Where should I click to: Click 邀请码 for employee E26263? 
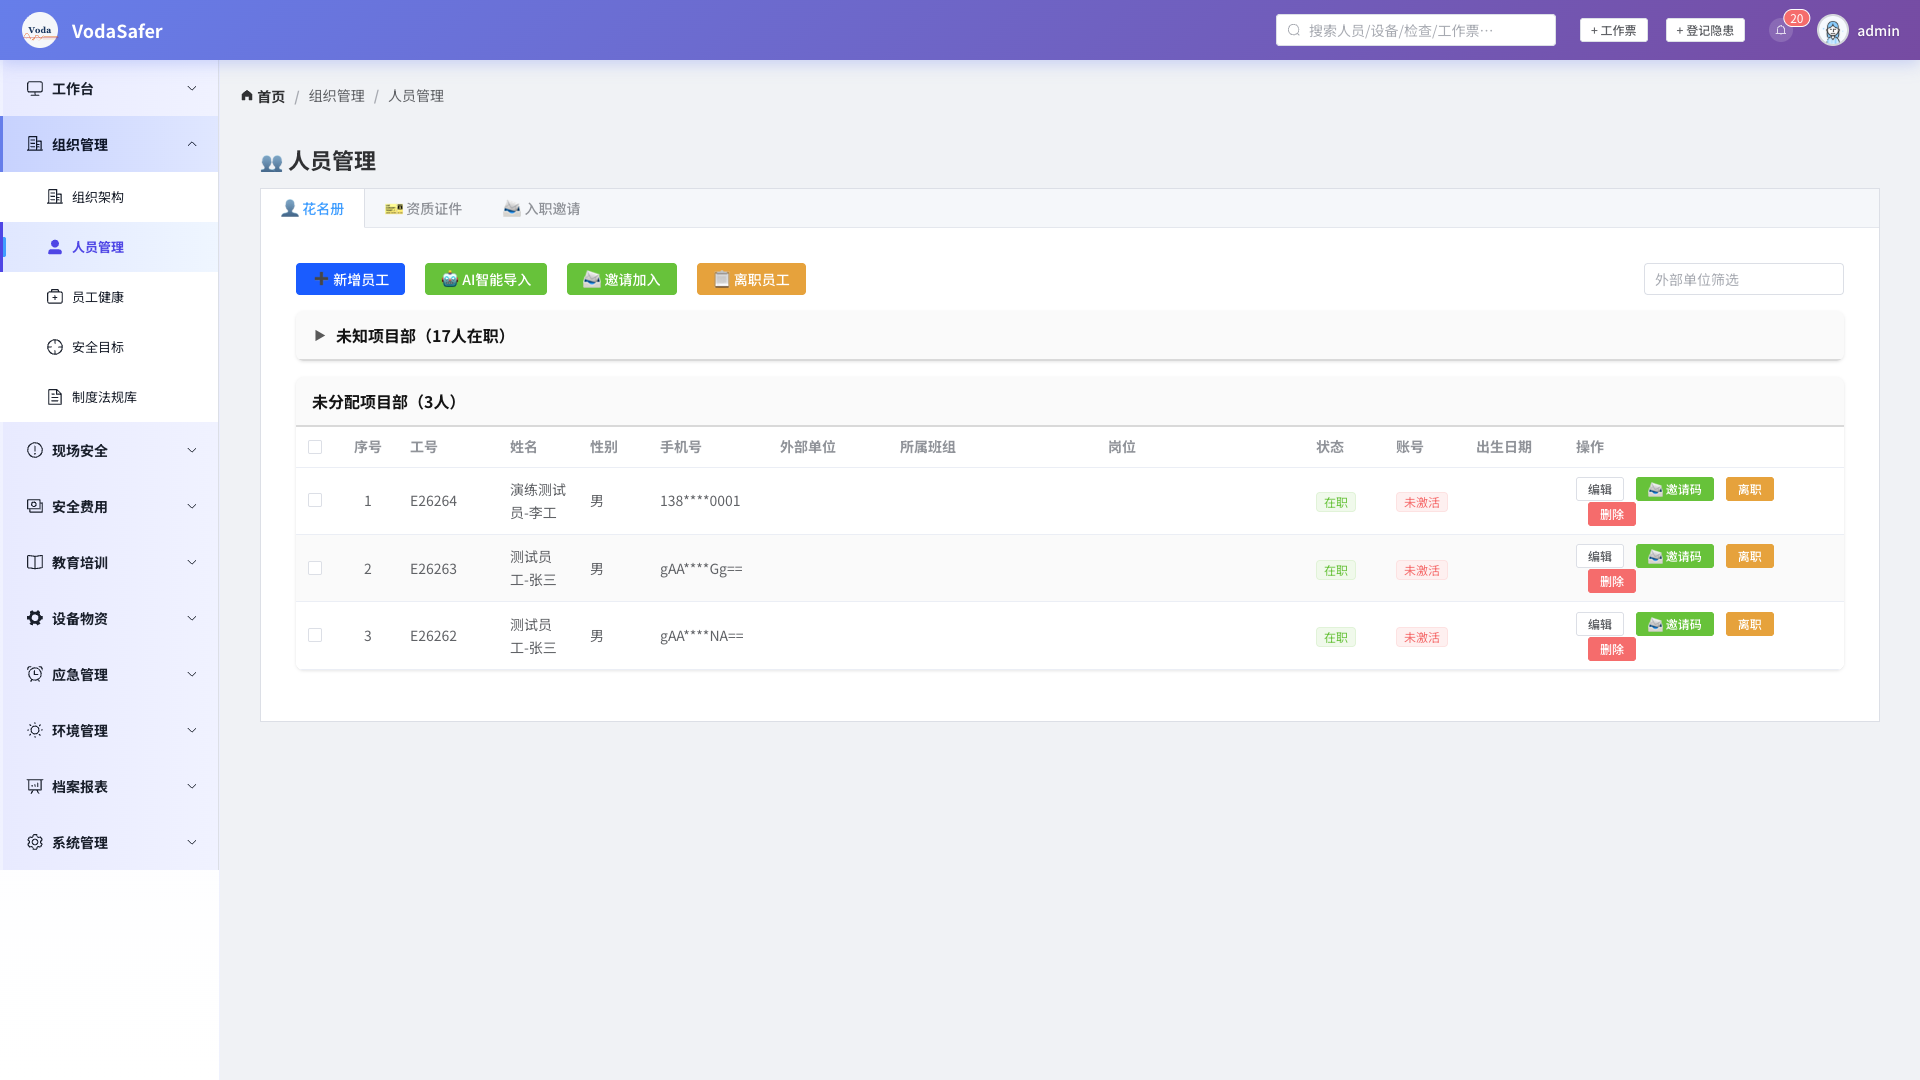[1674, 556]
